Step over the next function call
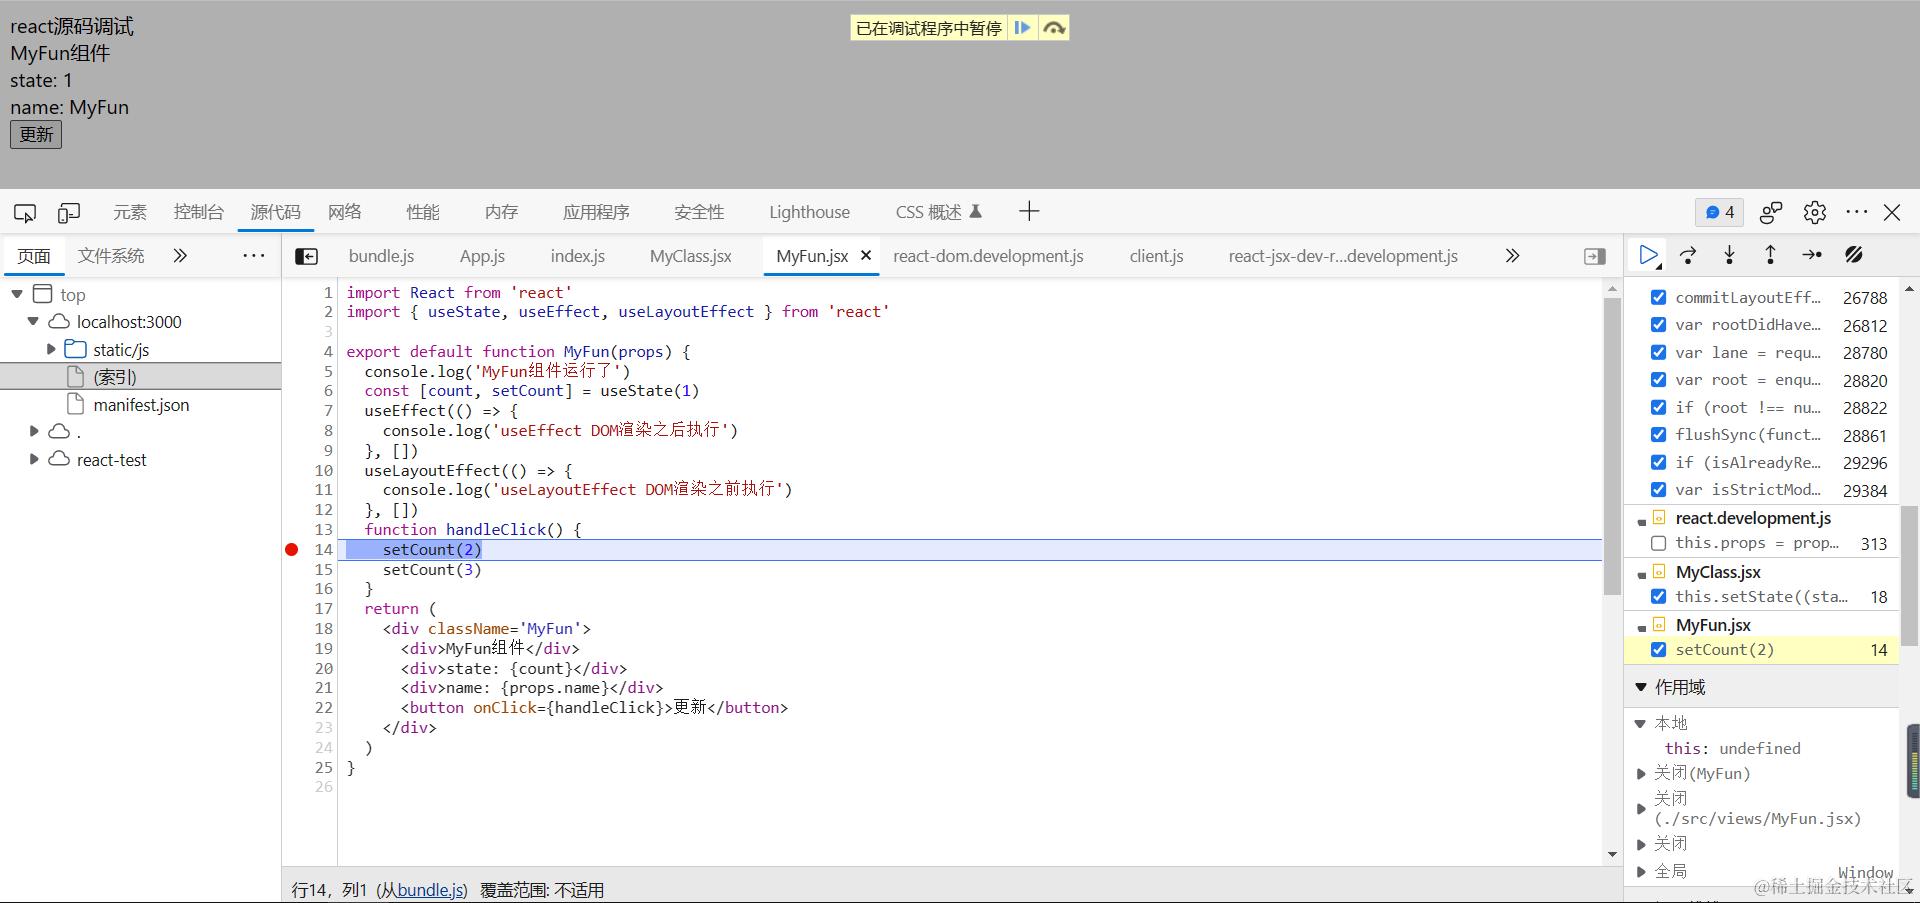Screen dimensions: 1920x903 [x=1688, y=255]
